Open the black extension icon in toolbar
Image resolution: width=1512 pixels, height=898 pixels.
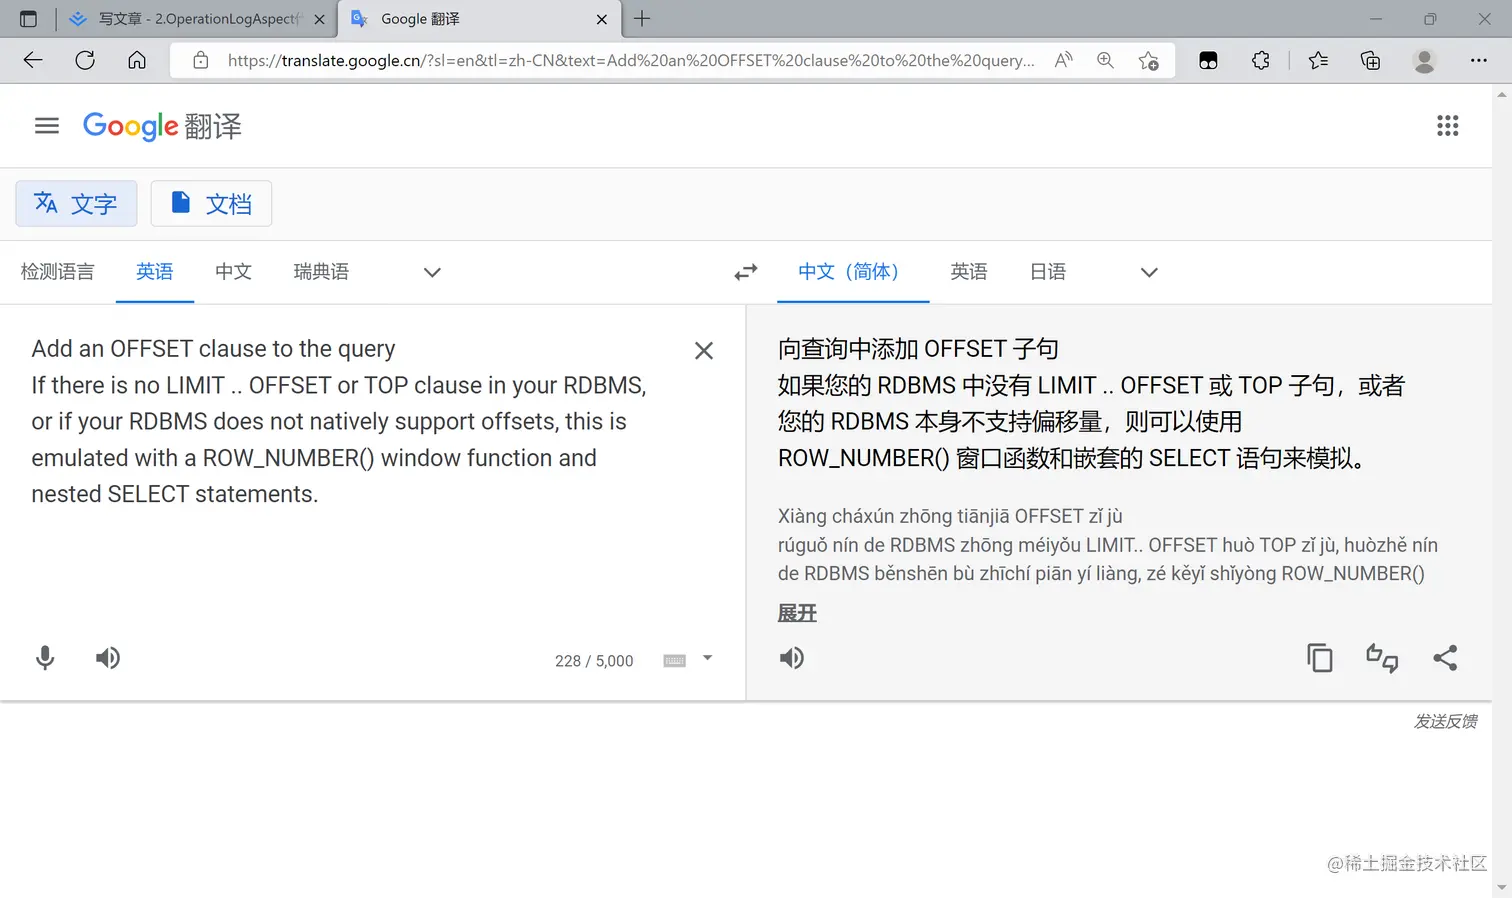pos(1208,60)
